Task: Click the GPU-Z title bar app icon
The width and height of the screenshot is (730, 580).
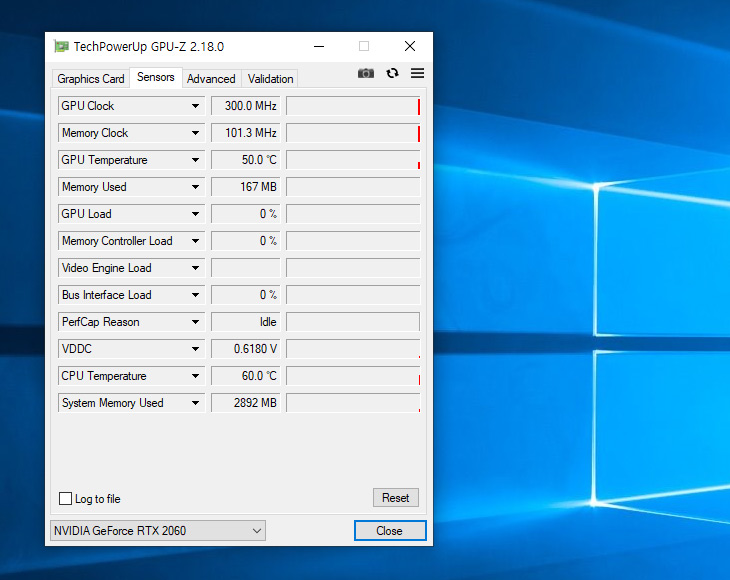Action: point(61,46)
